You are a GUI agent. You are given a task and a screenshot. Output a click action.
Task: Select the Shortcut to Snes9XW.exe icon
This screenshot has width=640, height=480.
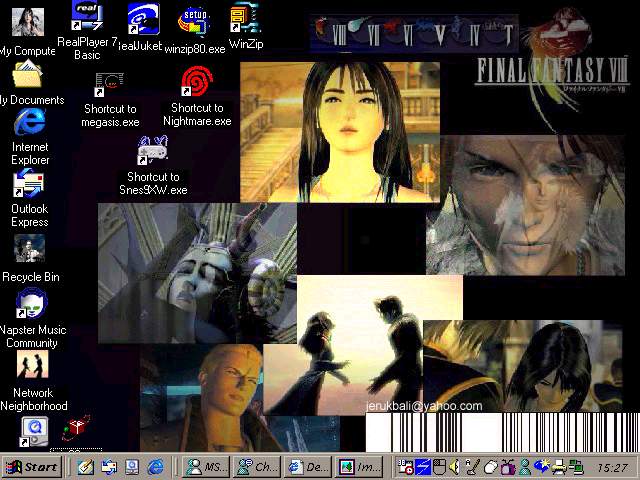(x=152, y=152)
